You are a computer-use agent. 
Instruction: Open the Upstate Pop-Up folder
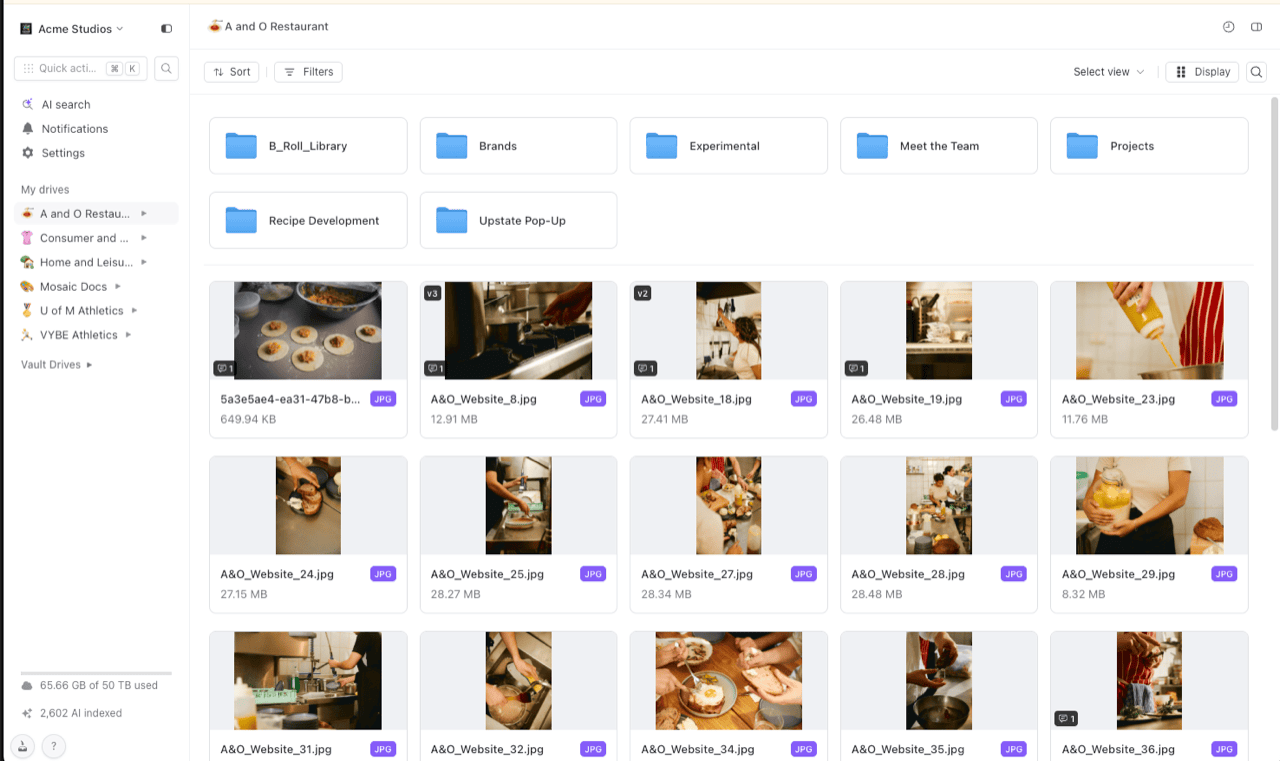tap(518, 221)
